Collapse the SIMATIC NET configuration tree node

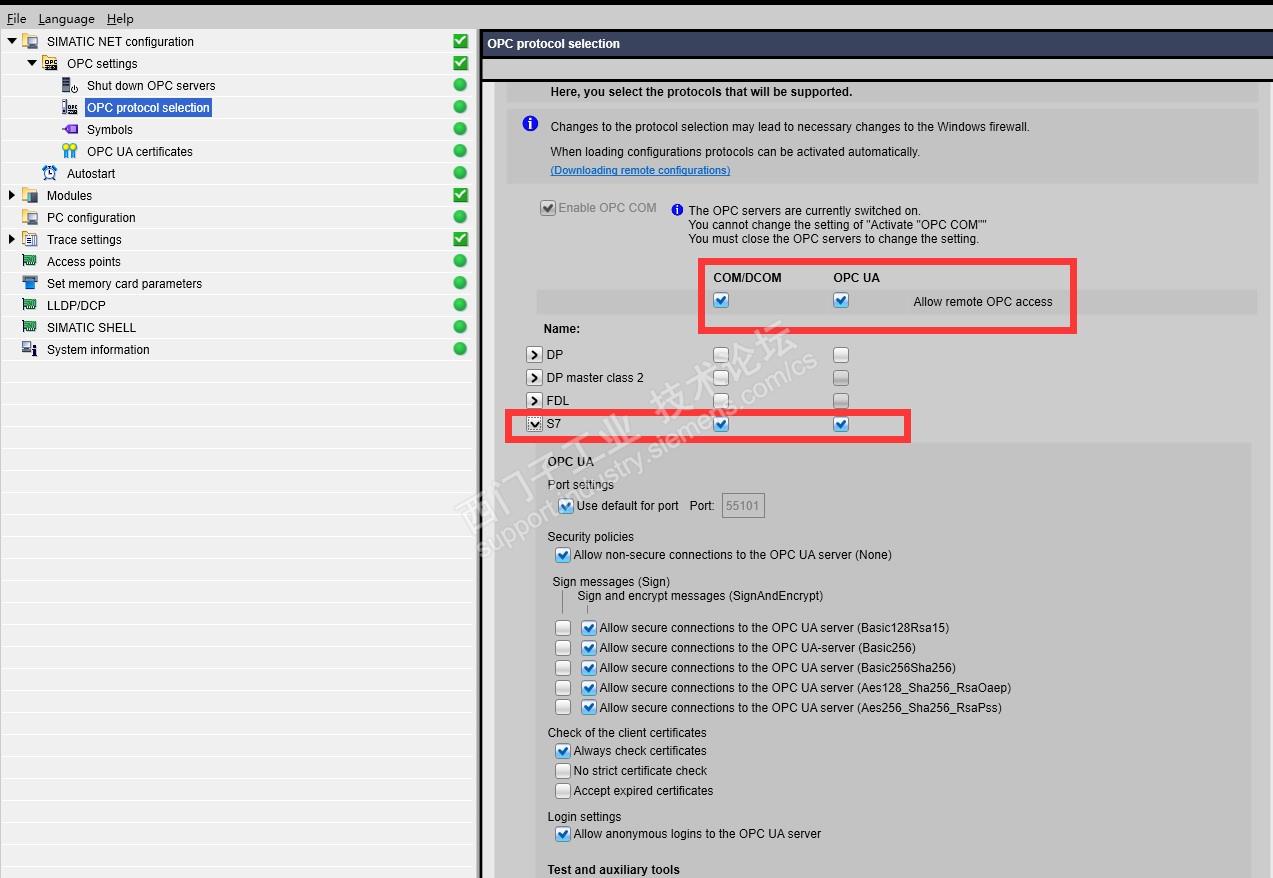coord(12,41)
